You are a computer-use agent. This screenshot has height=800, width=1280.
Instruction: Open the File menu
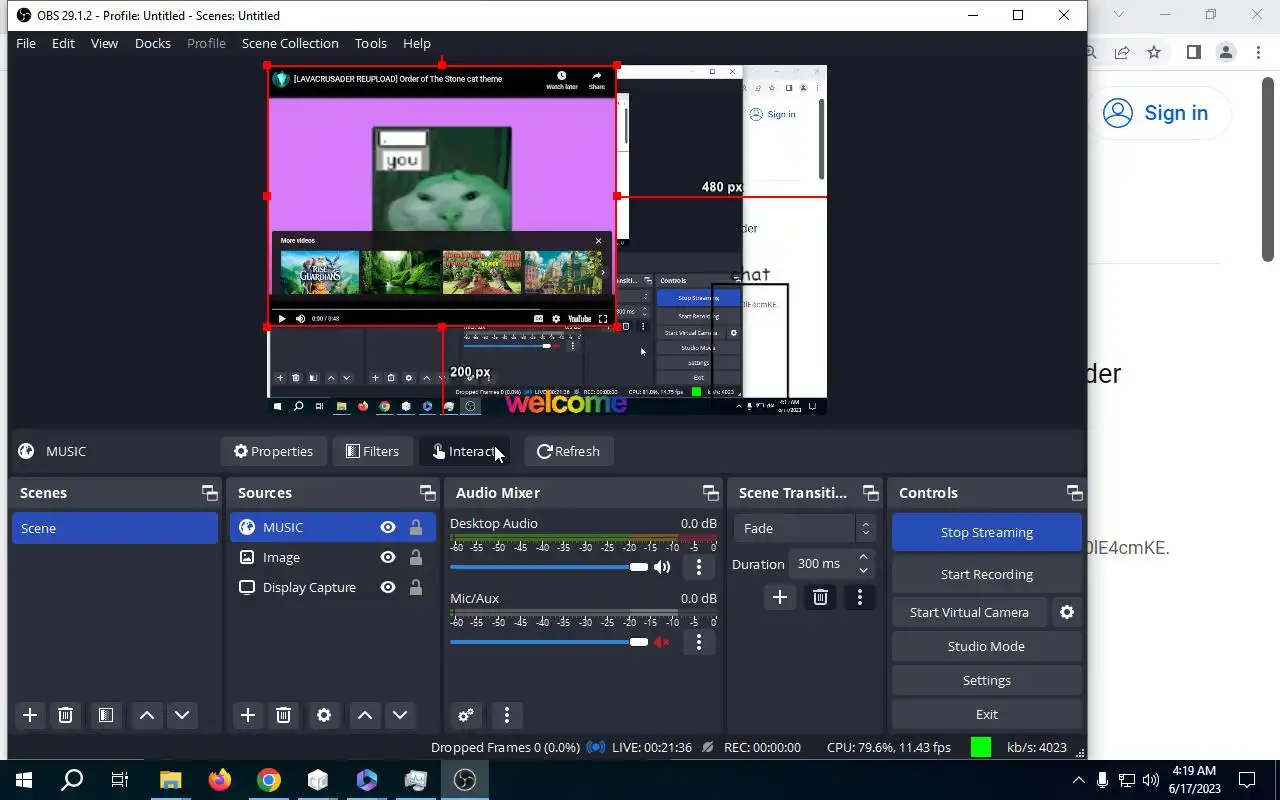(x=26, y=43)
